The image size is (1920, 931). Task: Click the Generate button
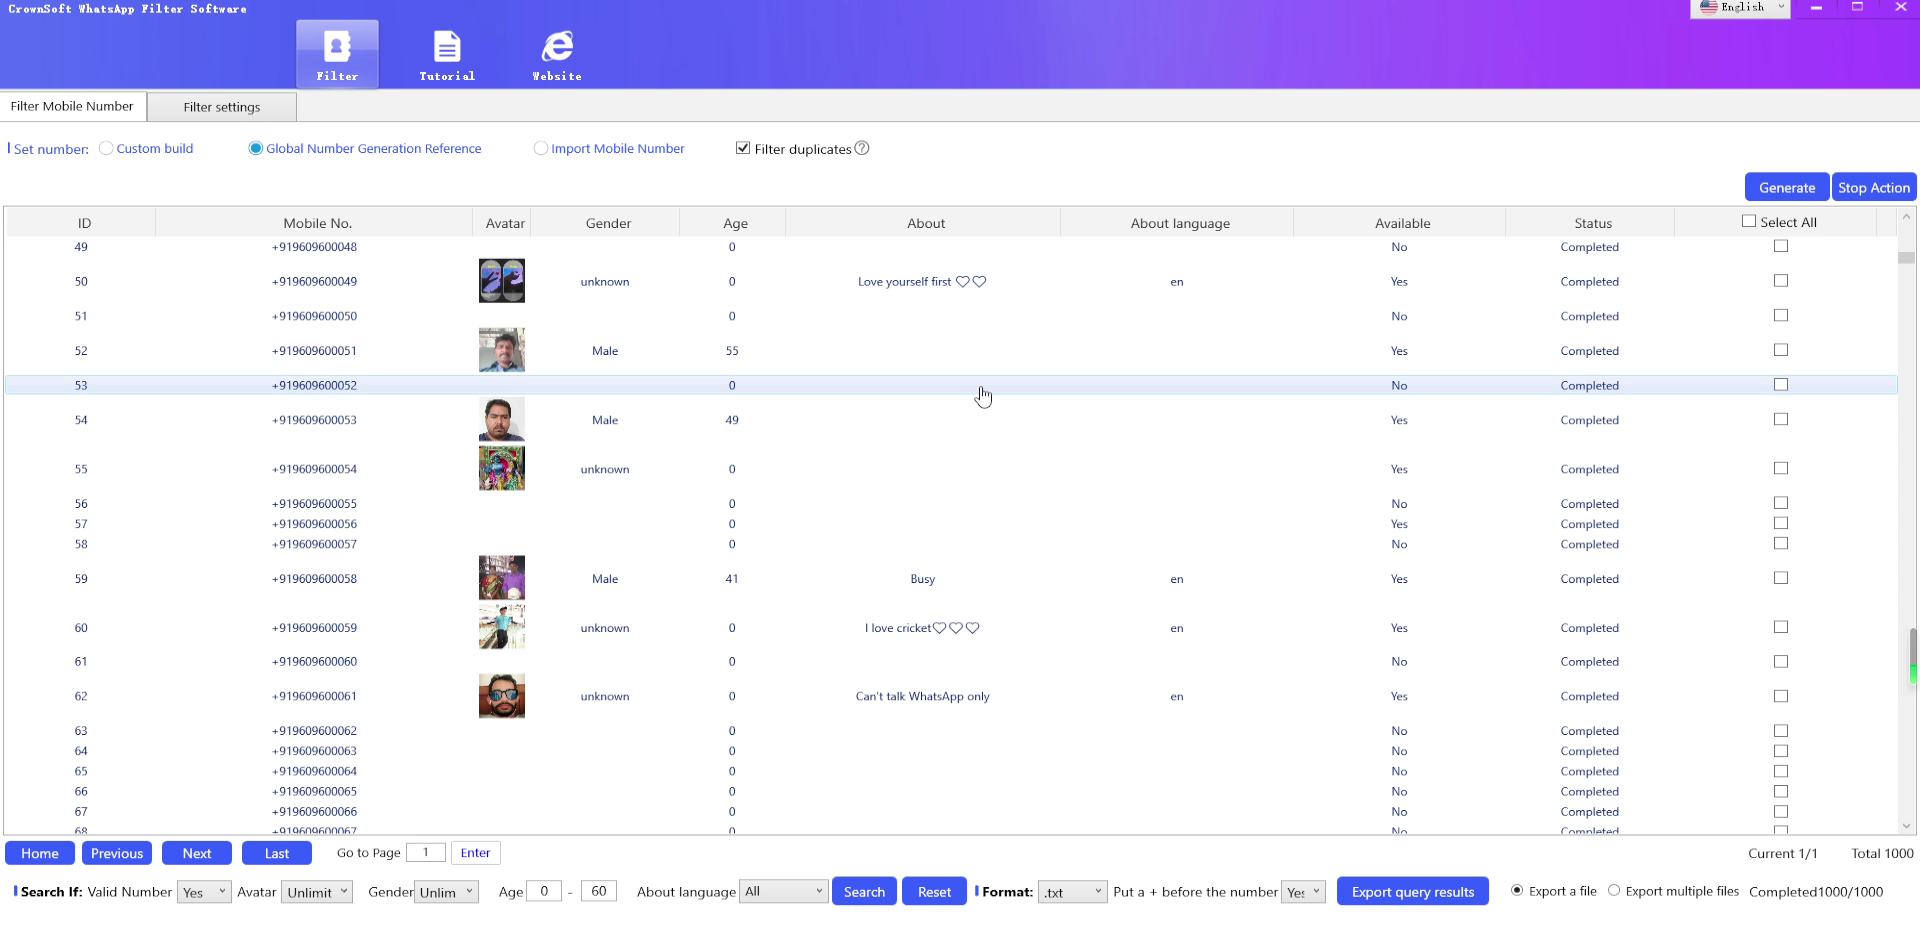[x=1787, y=187]
